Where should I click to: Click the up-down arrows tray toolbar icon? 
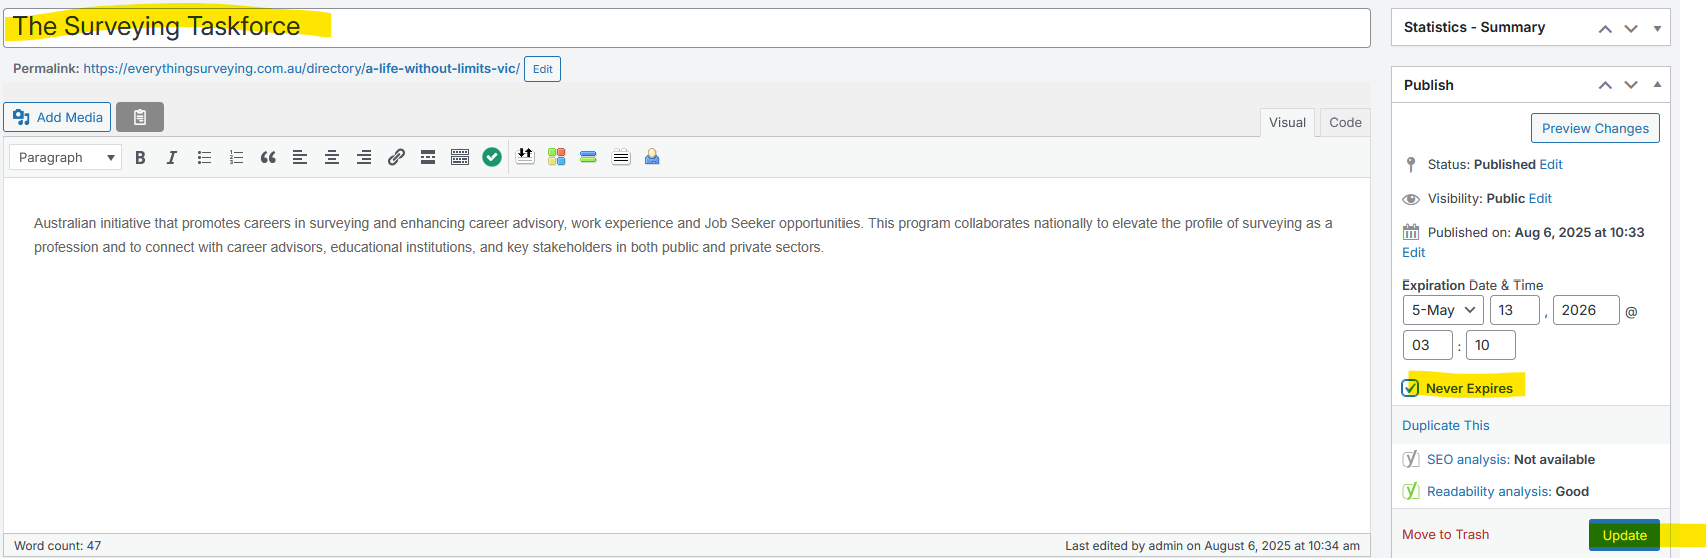click(525, 156)
